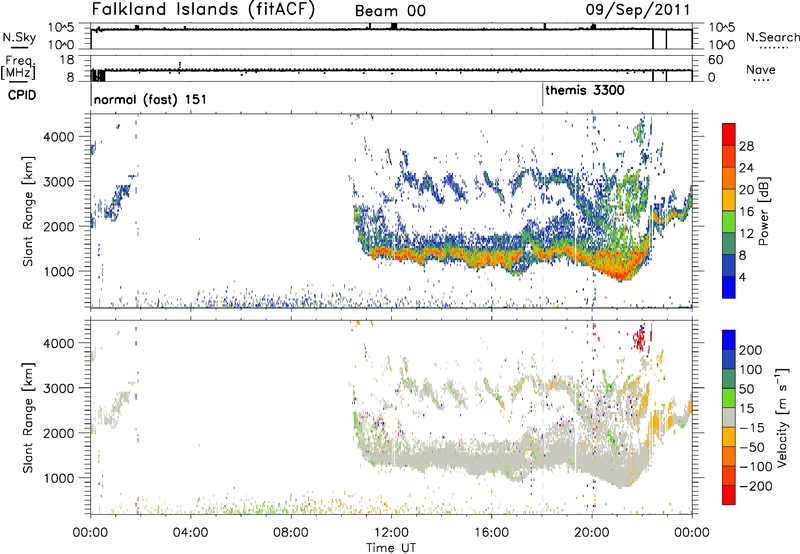The width and height of the screenshot is (800, 554).
Task: Click the 'Time UT' axis title
Action: 391,548
